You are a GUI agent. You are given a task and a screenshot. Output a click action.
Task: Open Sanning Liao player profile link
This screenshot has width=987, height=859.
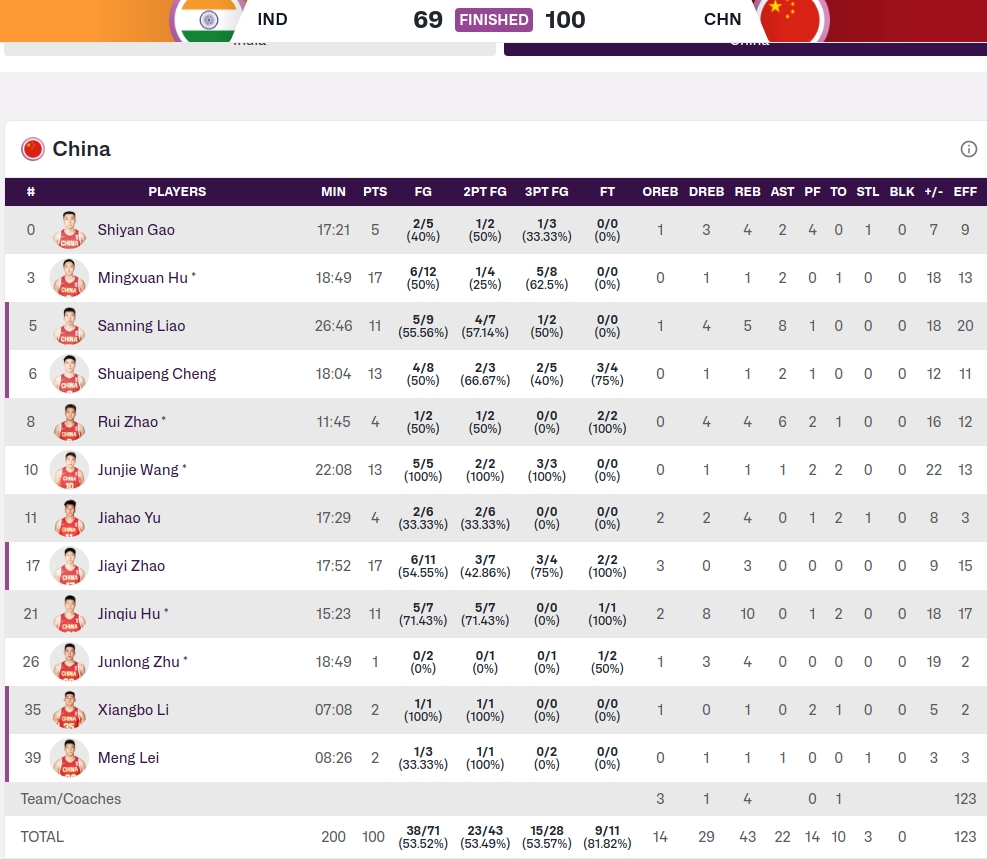(141, 325)
